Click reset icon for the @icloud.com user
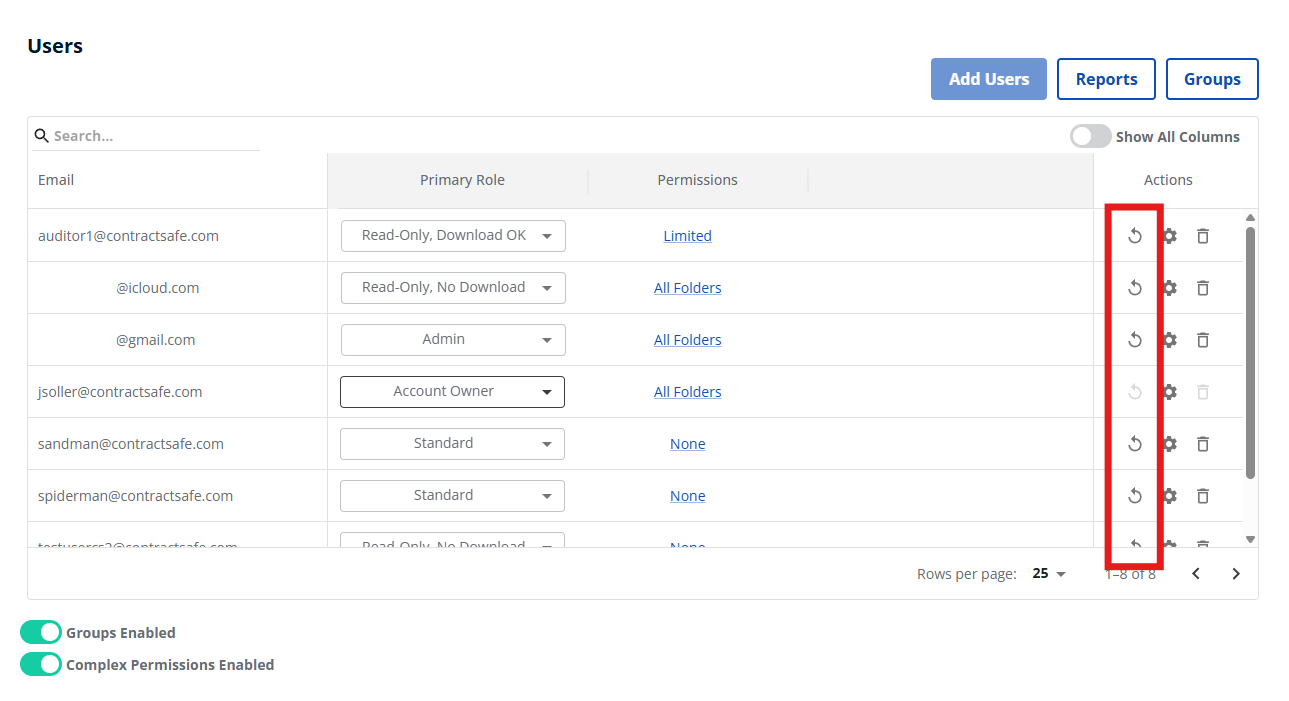This screenshot has width=1289, height=701. [x=1135, y=288]
